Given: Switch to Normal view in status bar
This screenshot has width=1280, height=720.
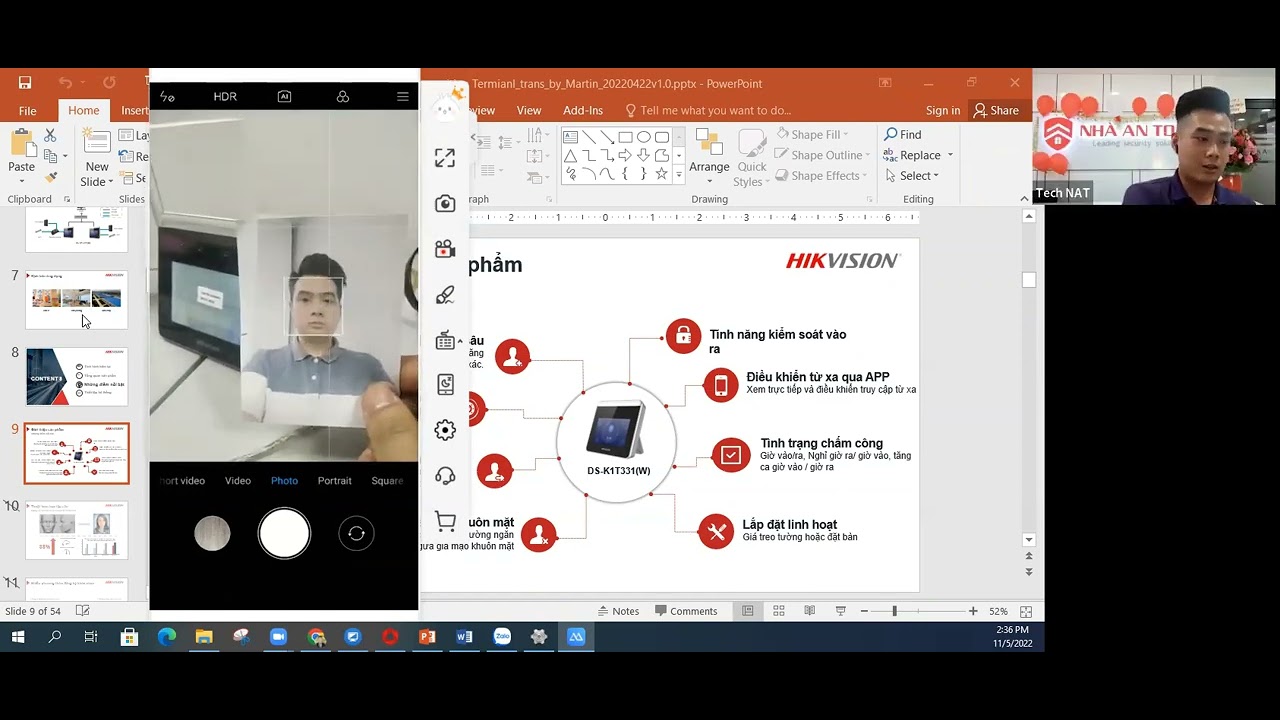Looking at the screenshot, I should point(748,611).
